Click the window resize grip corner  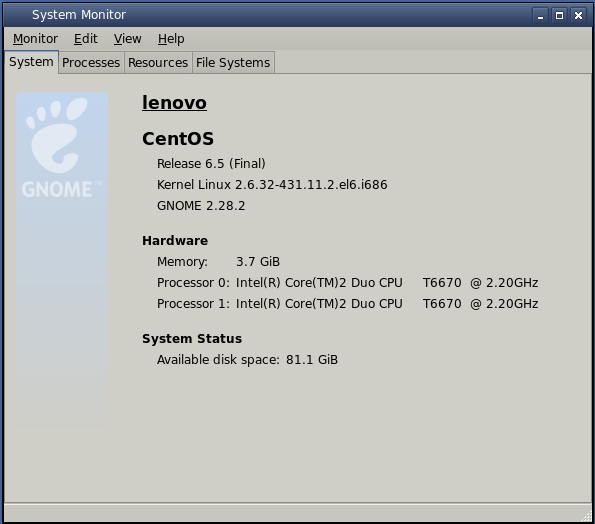coord(586,515)
